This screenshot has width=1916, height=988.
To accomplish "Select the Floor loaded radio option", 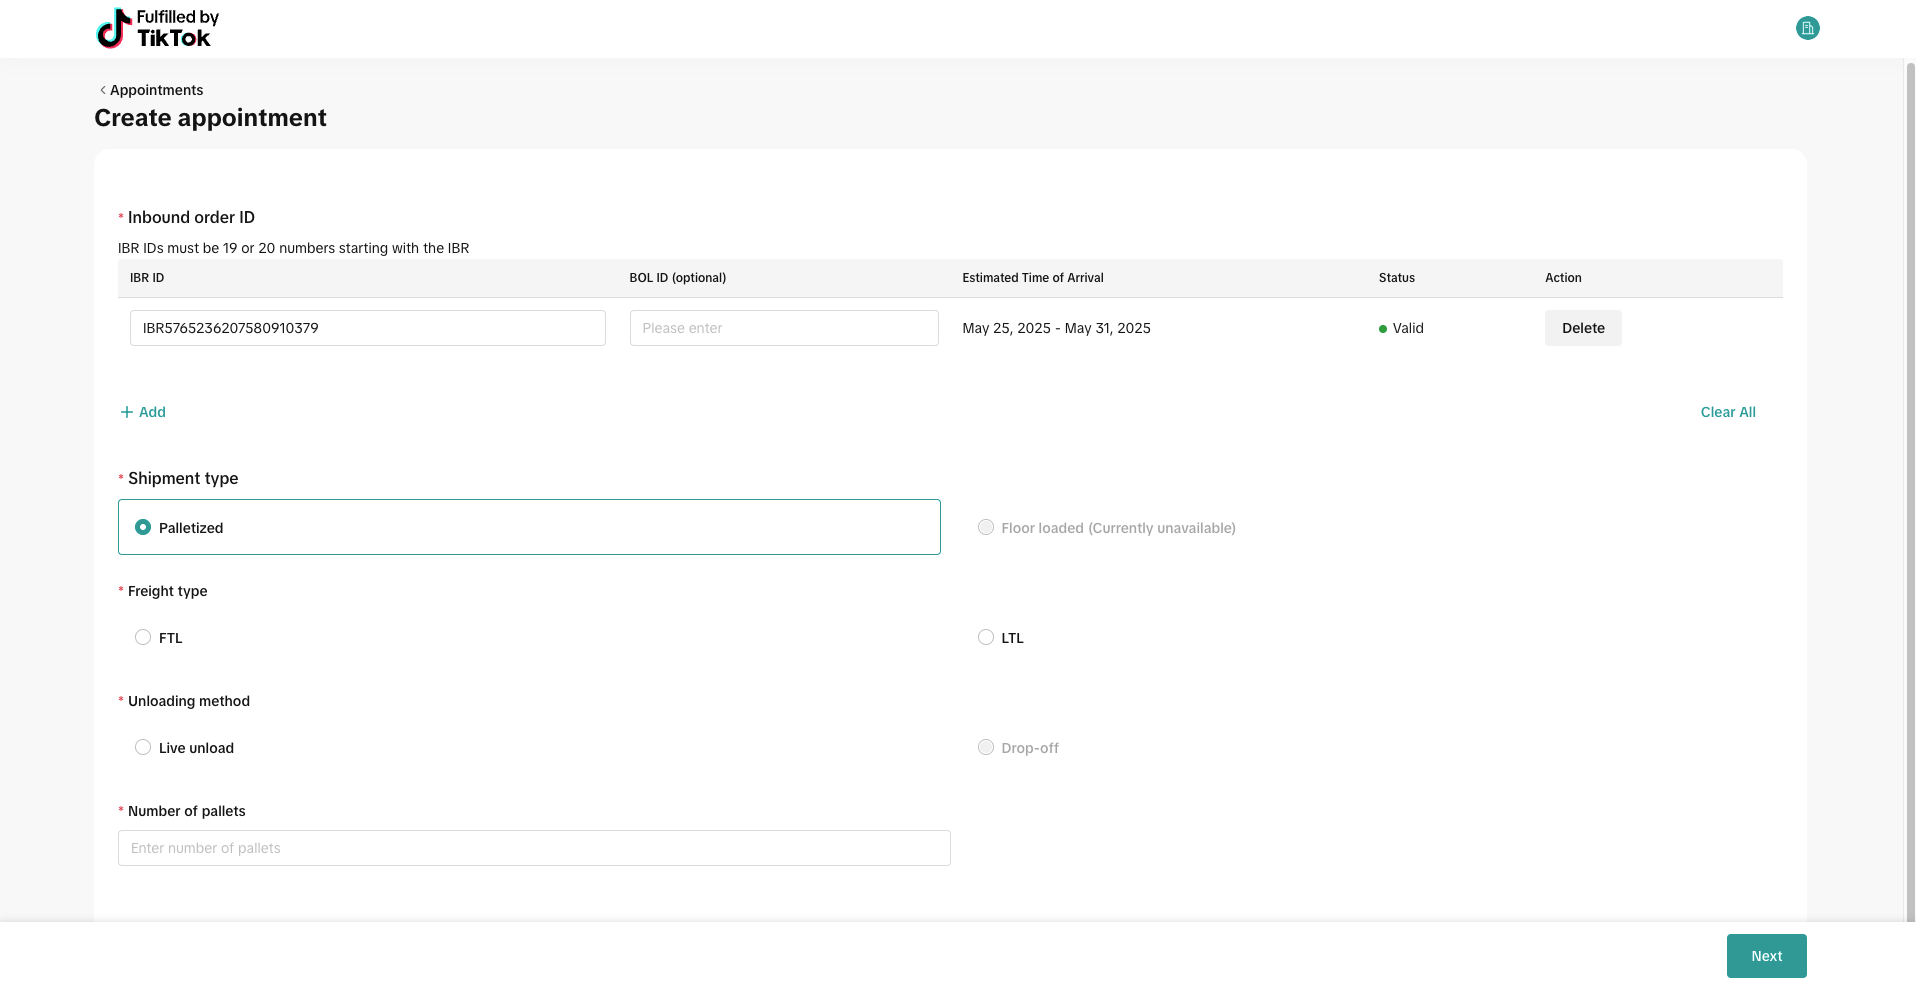I will click(986, 528).
